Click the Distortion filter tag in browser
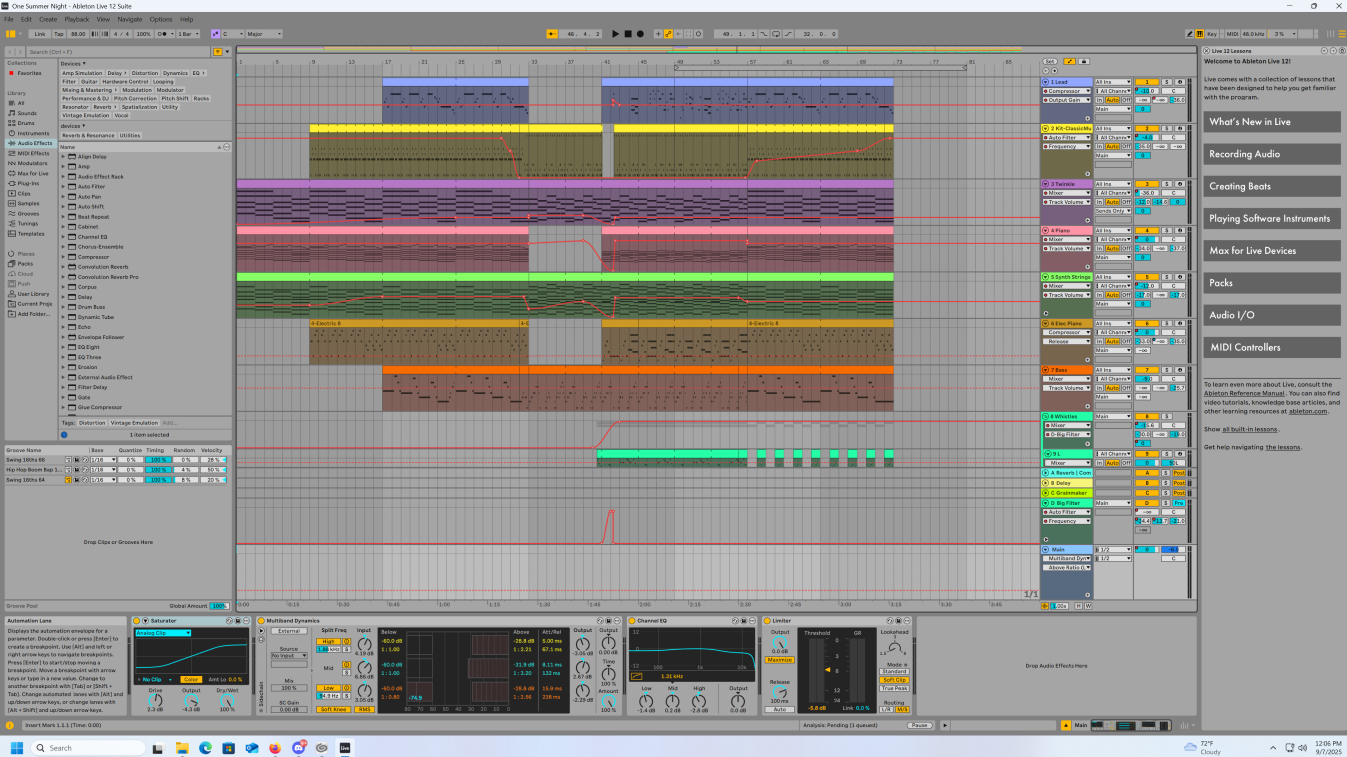The height and width of the screenshot is (757, 1347). (x=145, y=73)
